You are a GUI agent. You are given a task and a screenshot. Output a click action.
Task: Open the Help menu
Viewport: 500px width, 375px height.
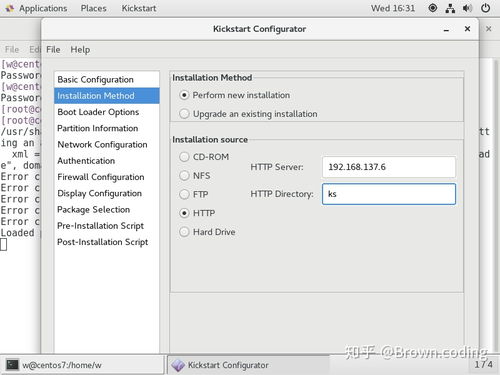(80, 50)
